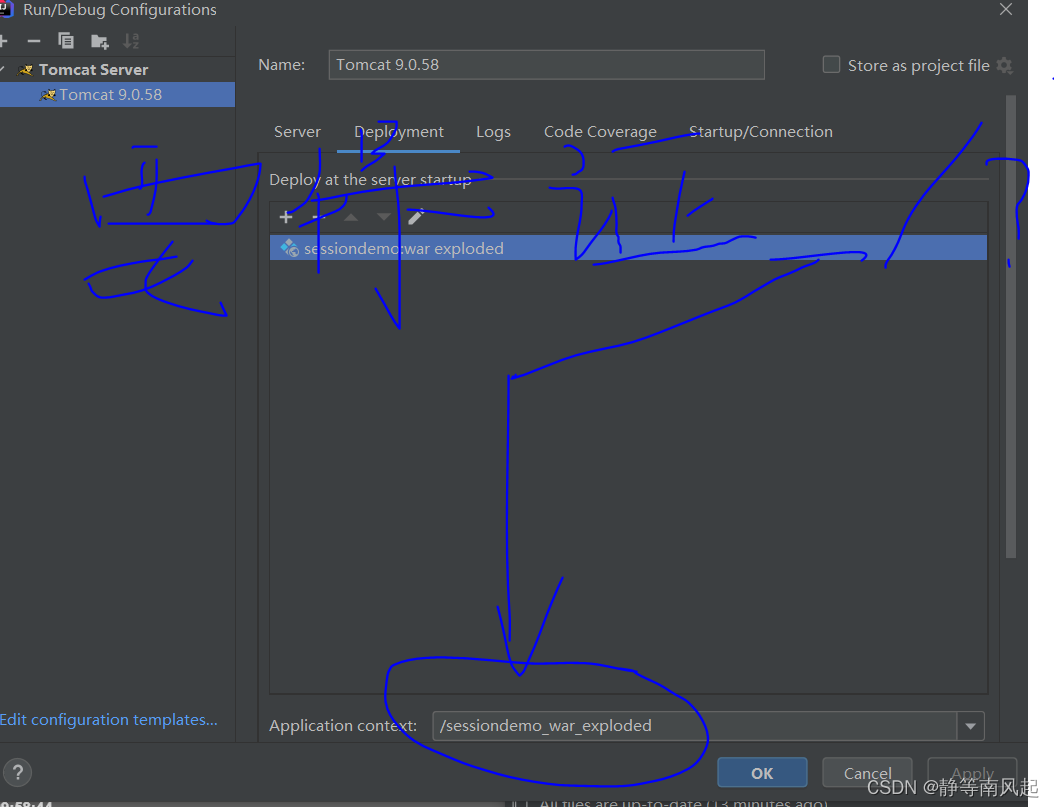Select the sessiondemo:war exploded artifact row

[x=629, y=248]
